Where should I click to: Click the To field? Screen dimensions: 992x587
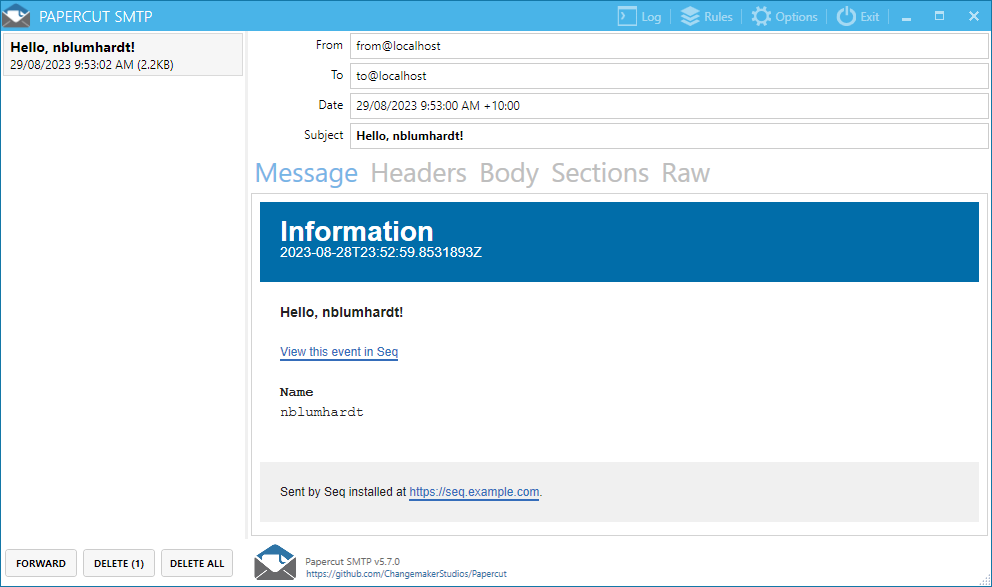coord(669,76)
